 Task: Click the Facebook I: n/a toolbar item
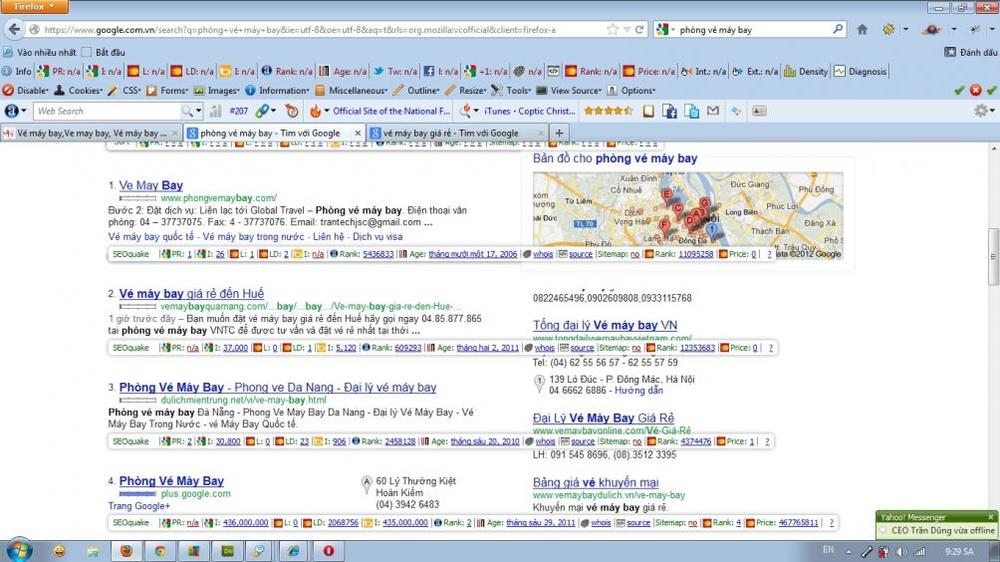point(441,71)
